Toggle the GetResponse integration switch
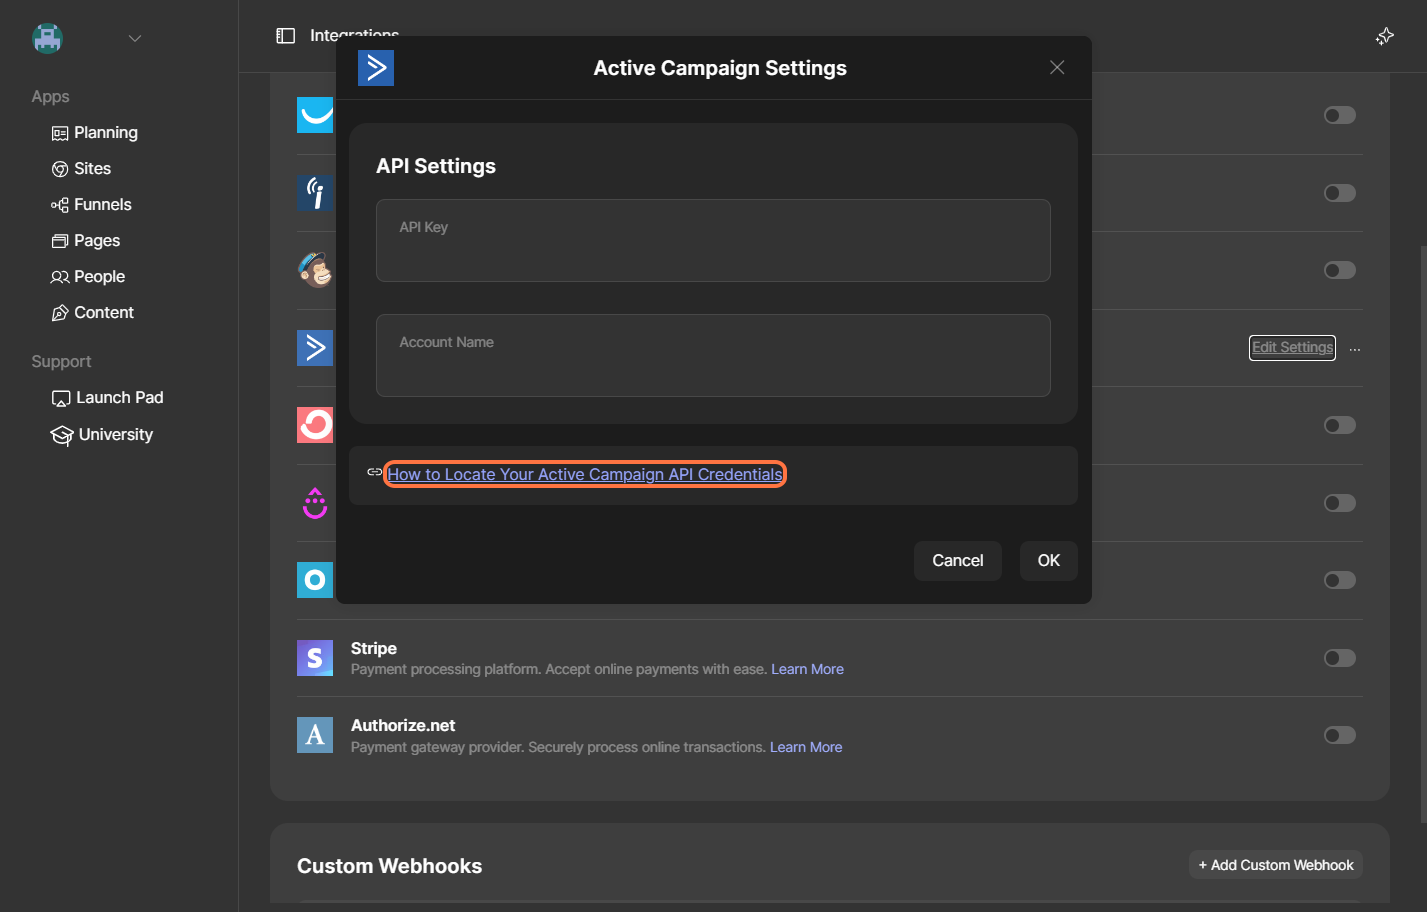The height and width of the screenshot is (912, 1427). click(x=1340, y=115)
